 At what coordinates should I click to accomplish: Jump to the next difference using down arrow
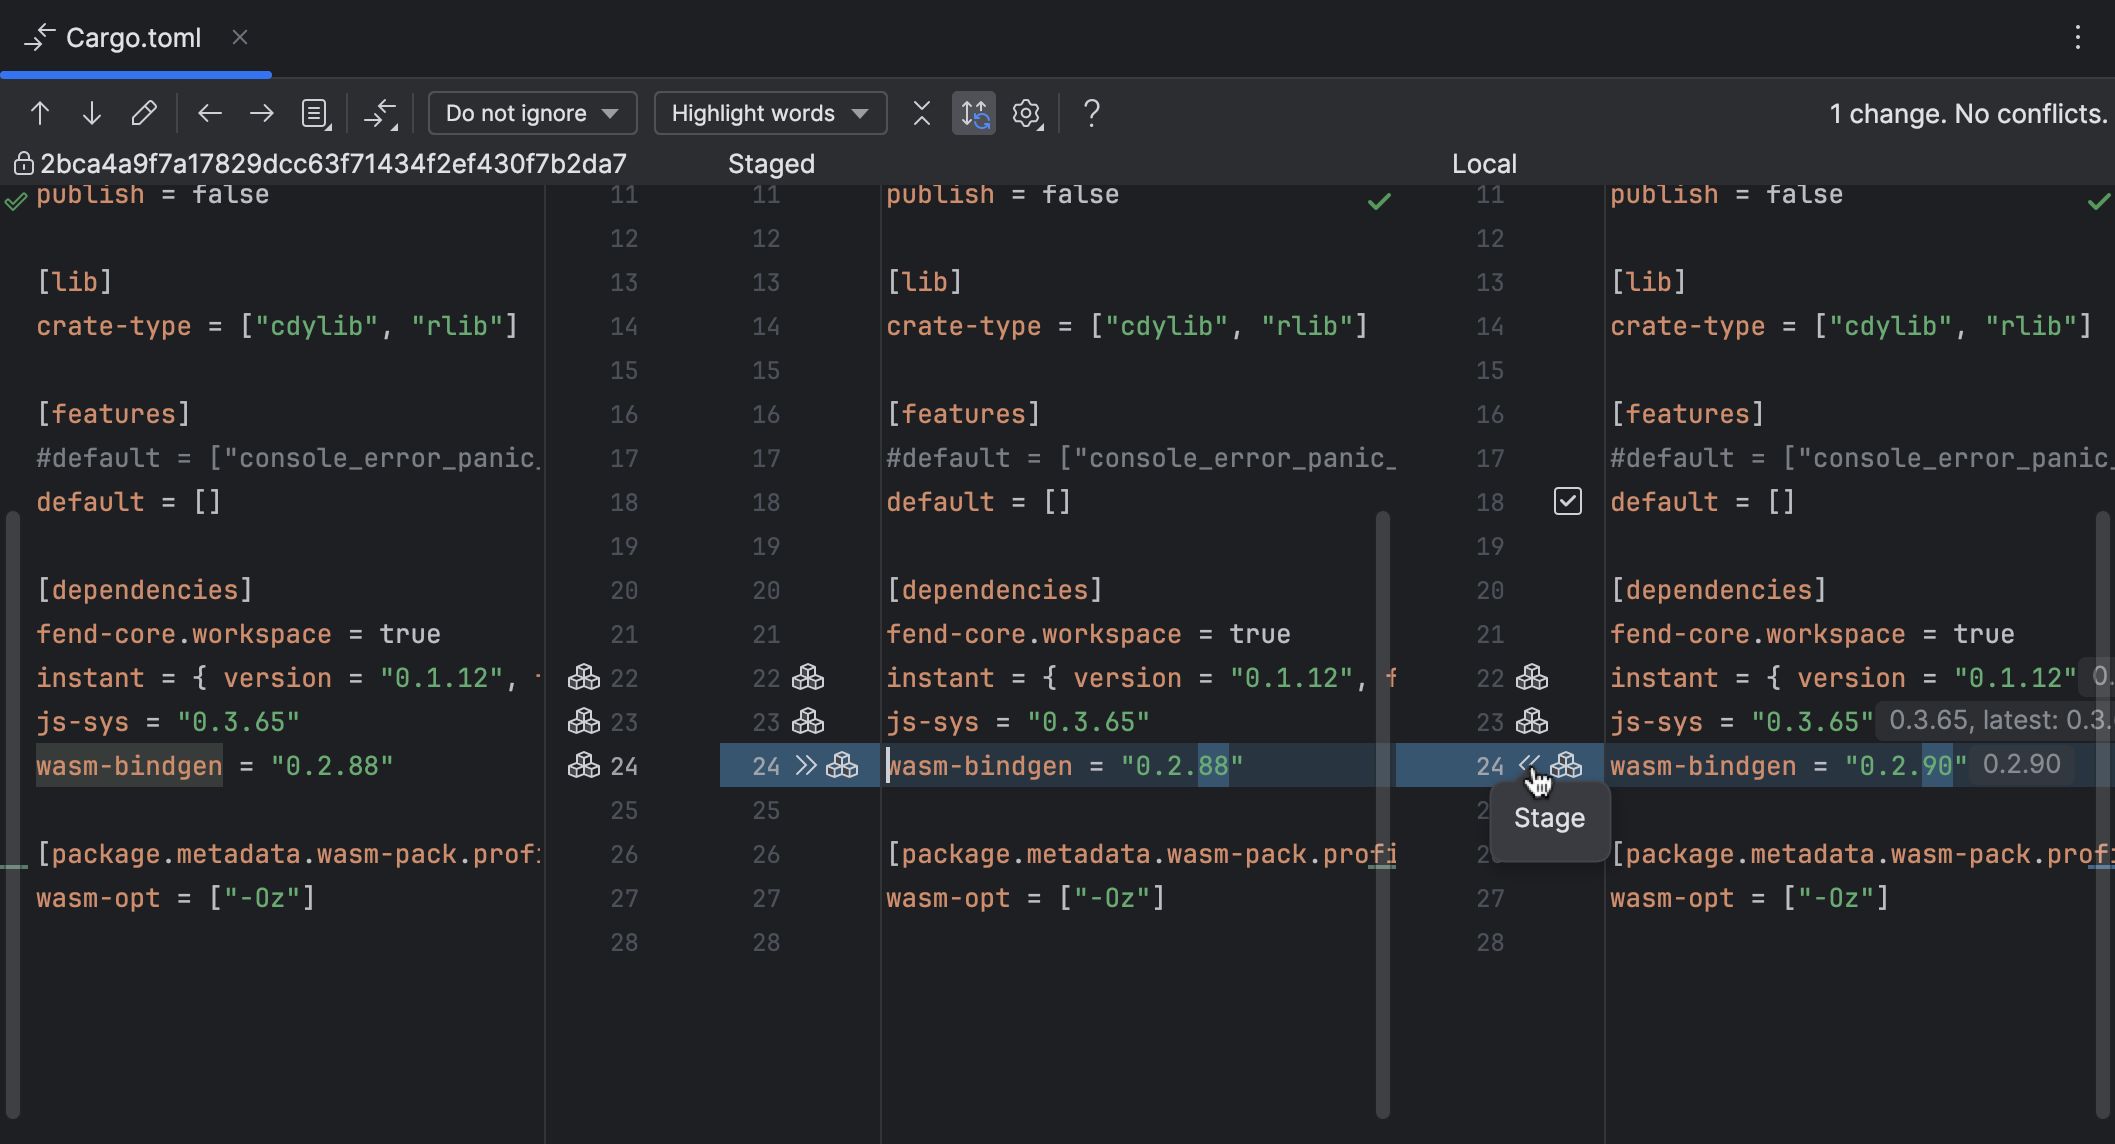(91, 113)
